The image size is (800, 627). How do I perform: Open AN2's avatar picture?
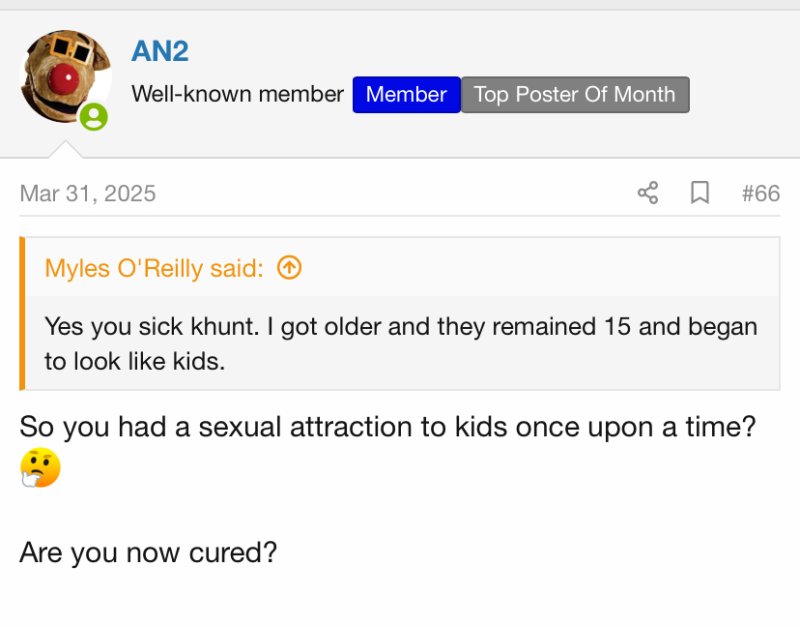pyautogui.click(x=64, y=76)
